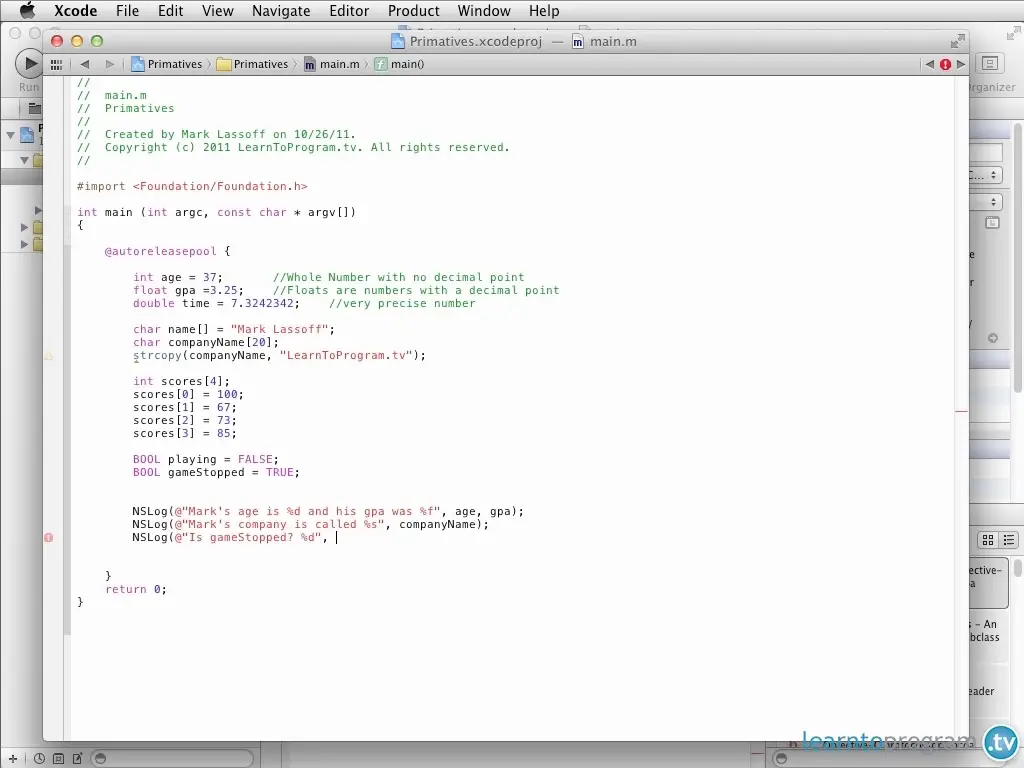Expand a collapsed folder triangle in the navigator
Image resolution: width=1024 pixels, height=768 pixels.
pyautogui.click(x=24, y=228)
